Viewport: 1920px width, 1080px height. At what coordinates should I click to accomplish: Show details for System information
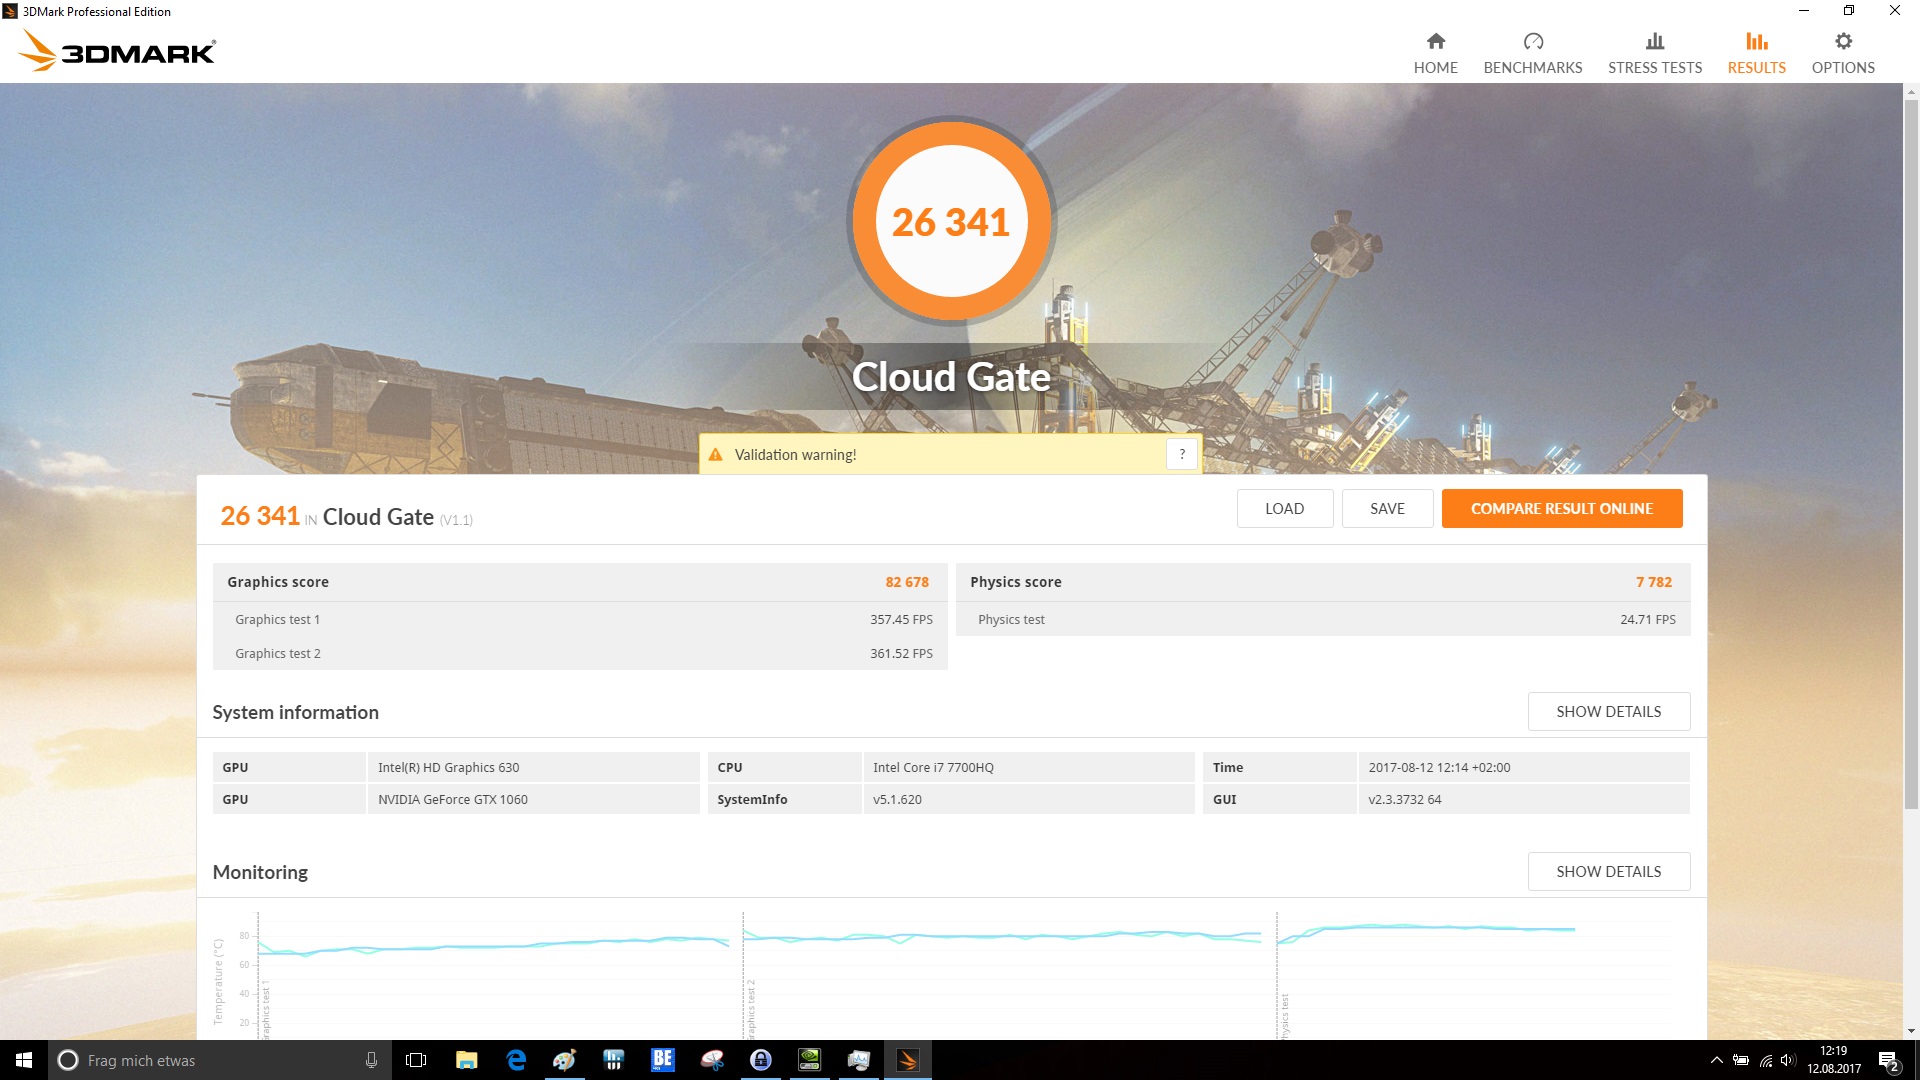pos(1608,711)
